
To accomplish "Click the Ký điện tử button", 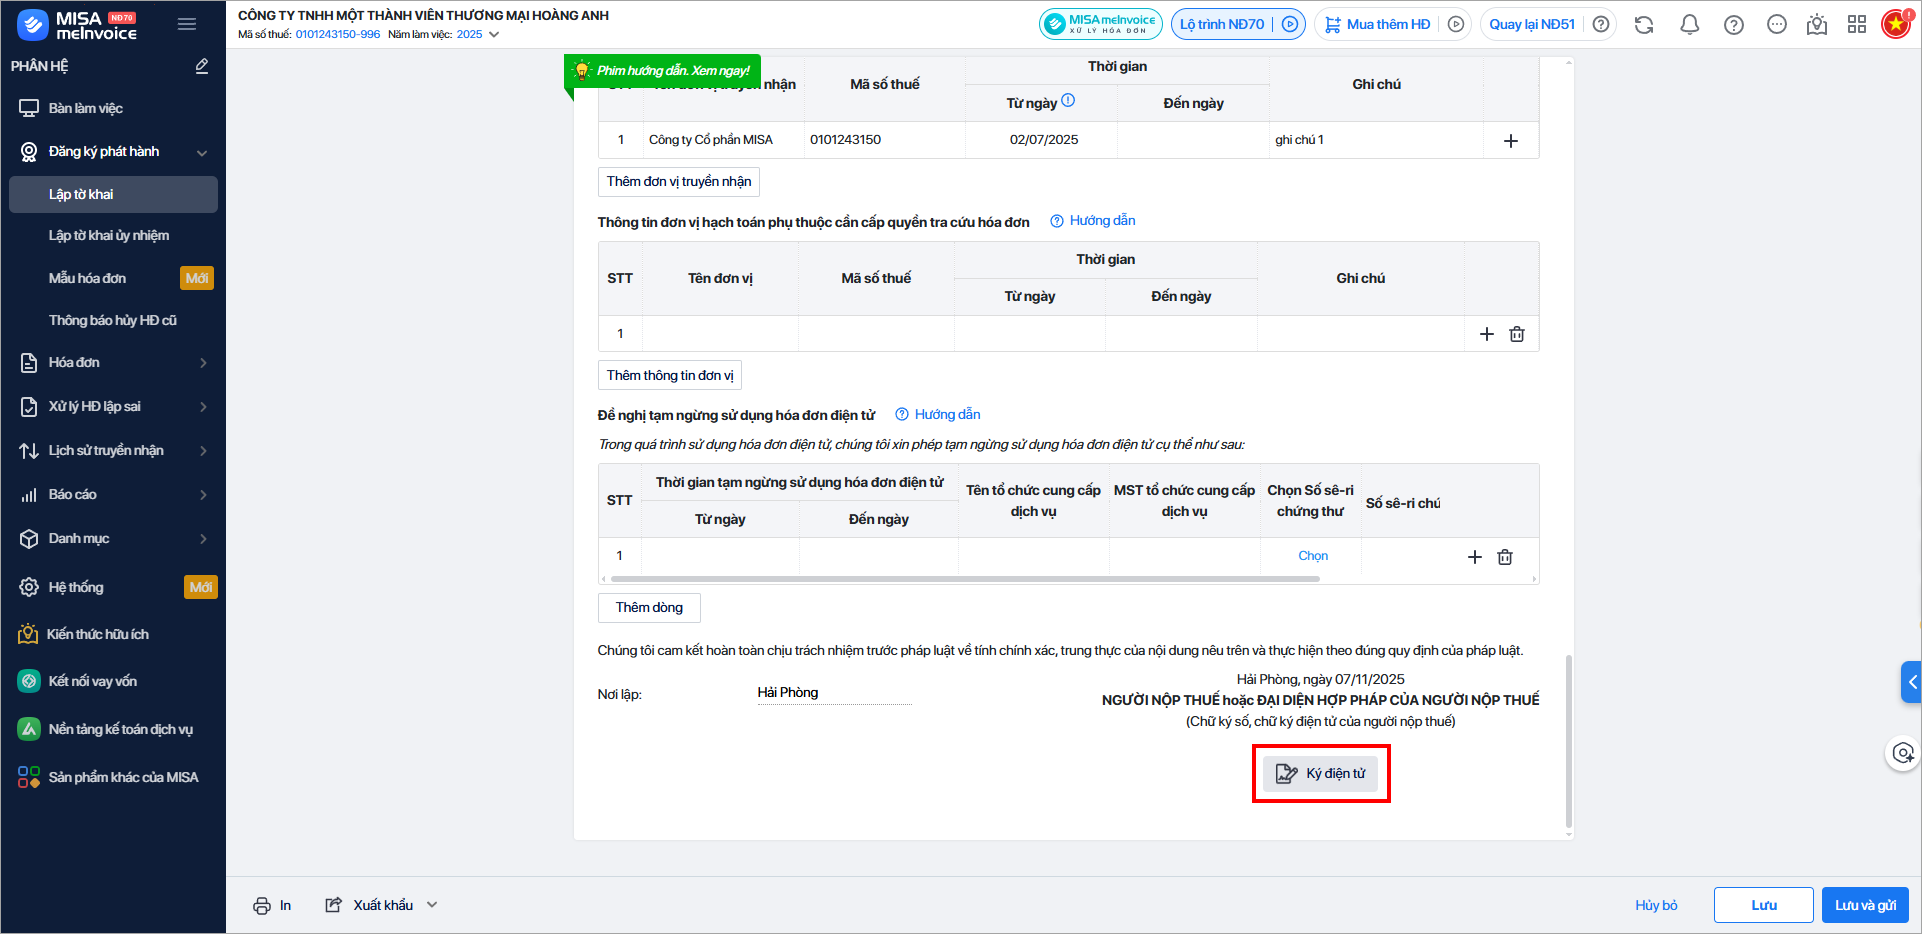I will (1320, 774).
